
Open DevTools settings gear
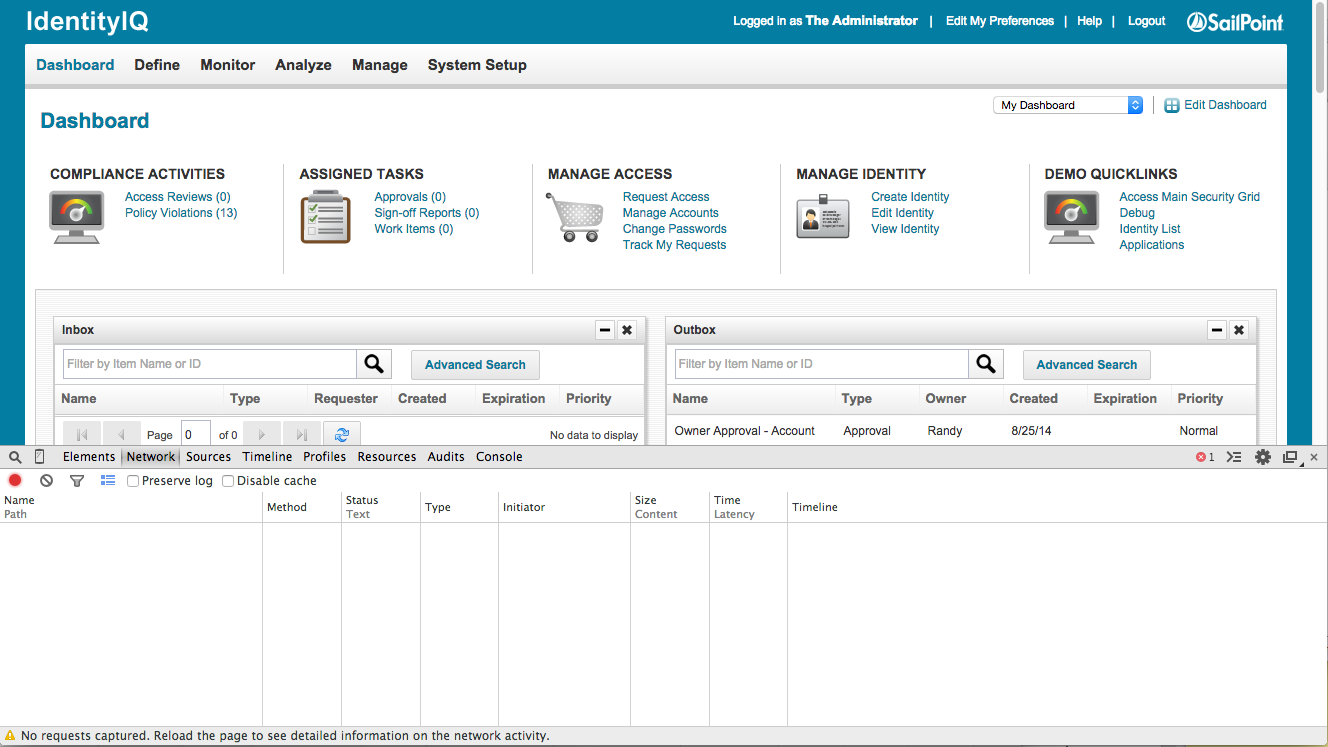(x=1263, y=457)
